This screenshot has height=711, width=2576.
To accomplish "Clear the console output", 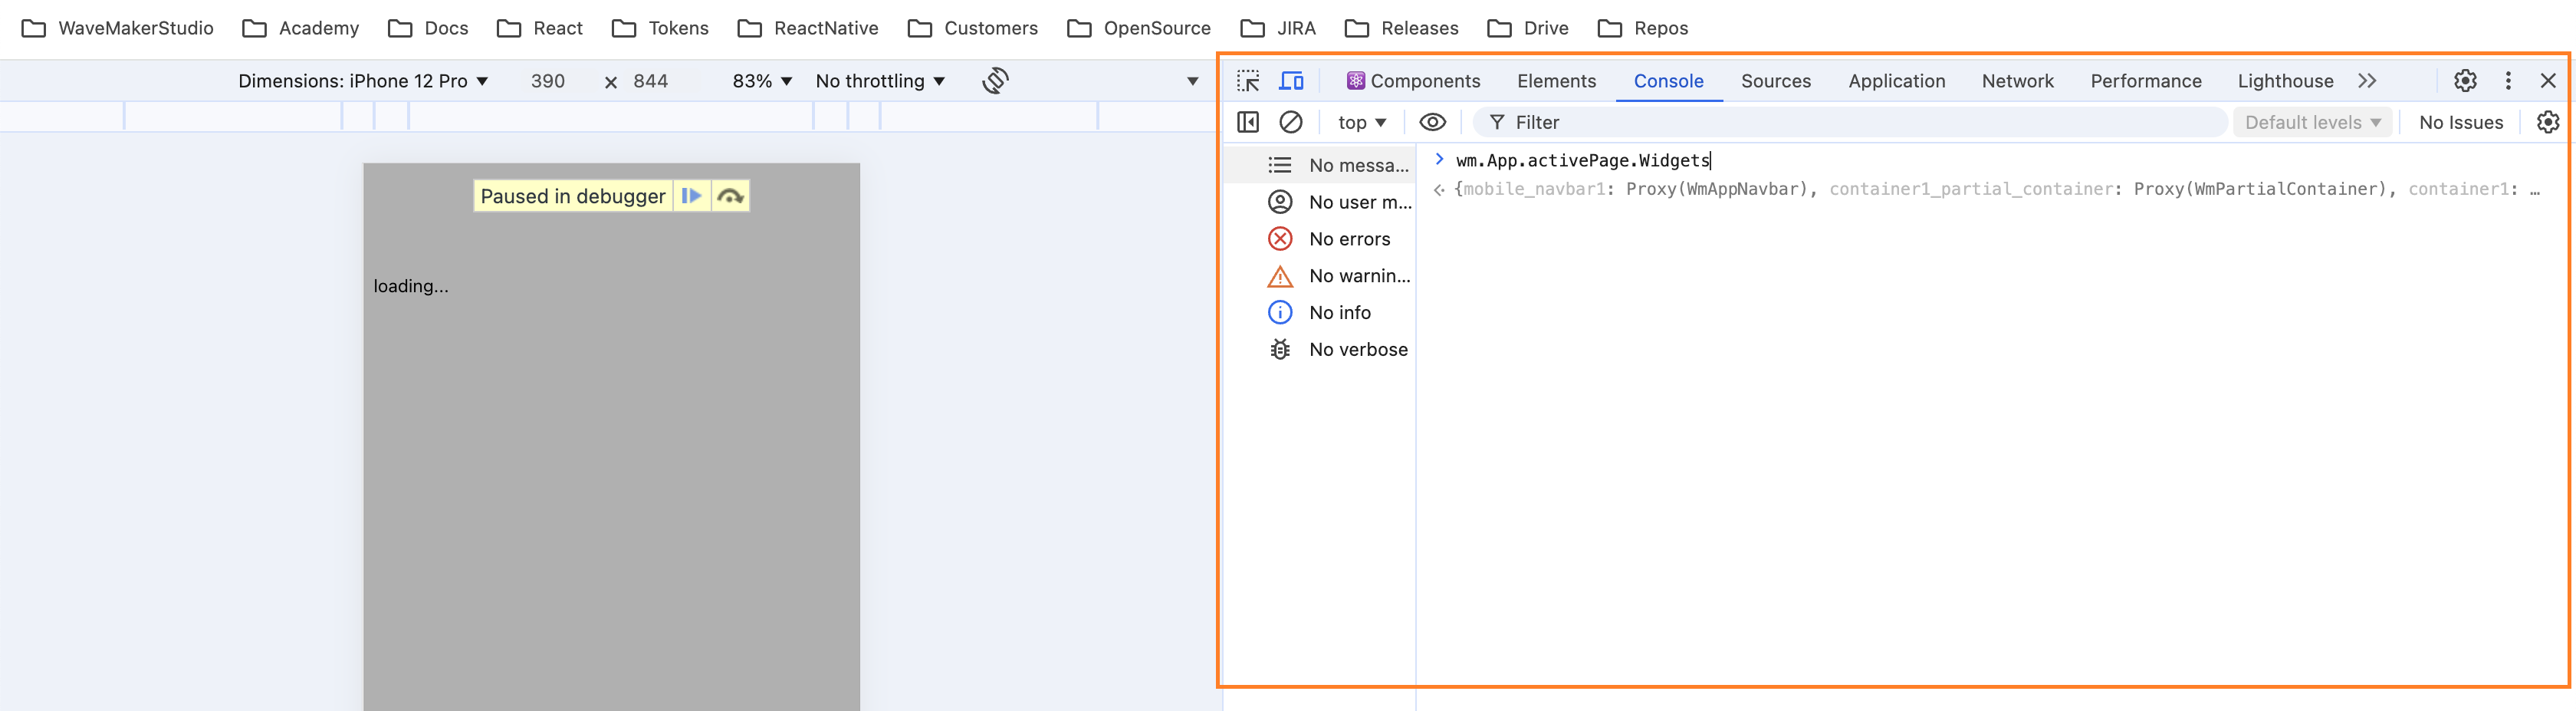I will point(1292,121).
